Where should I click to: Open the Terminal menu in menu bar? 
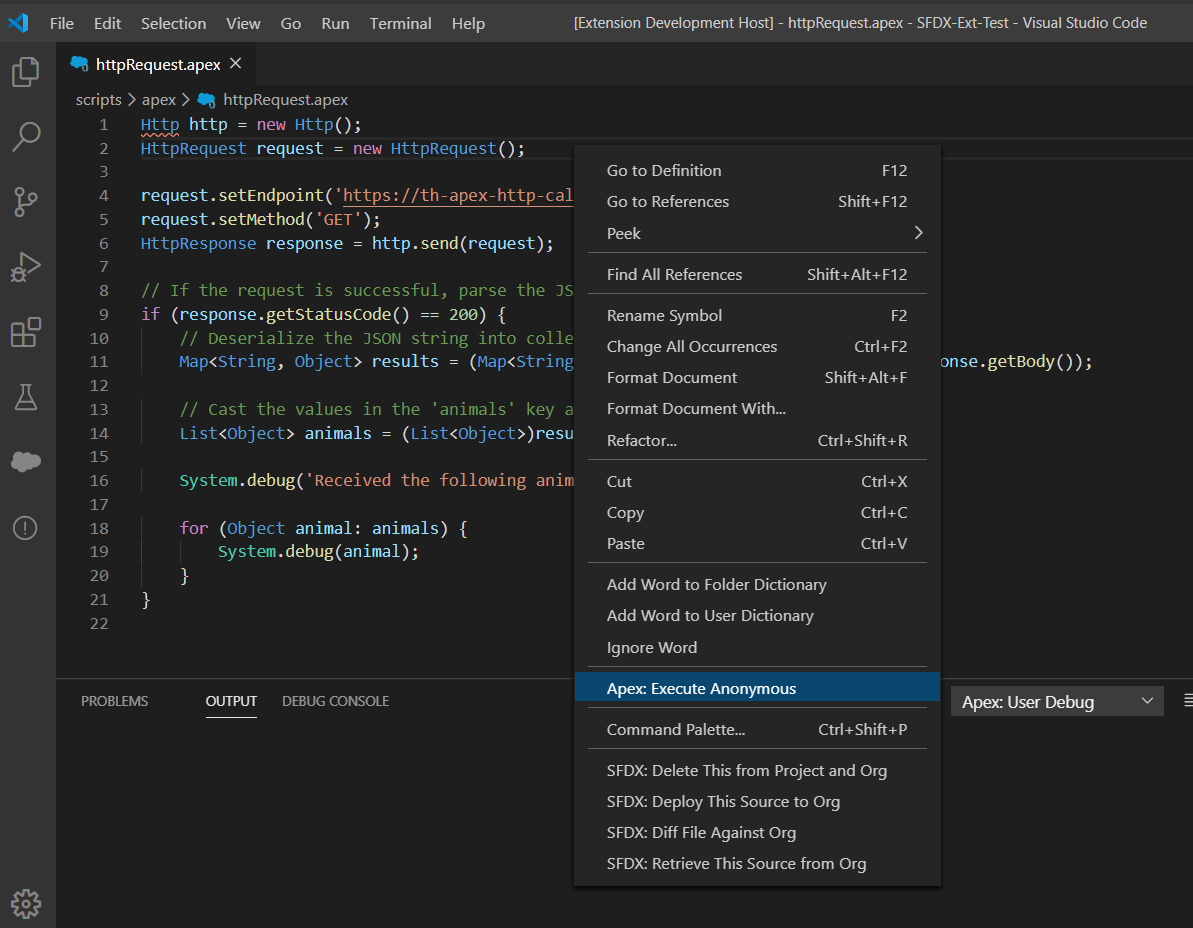coord(399,23)
